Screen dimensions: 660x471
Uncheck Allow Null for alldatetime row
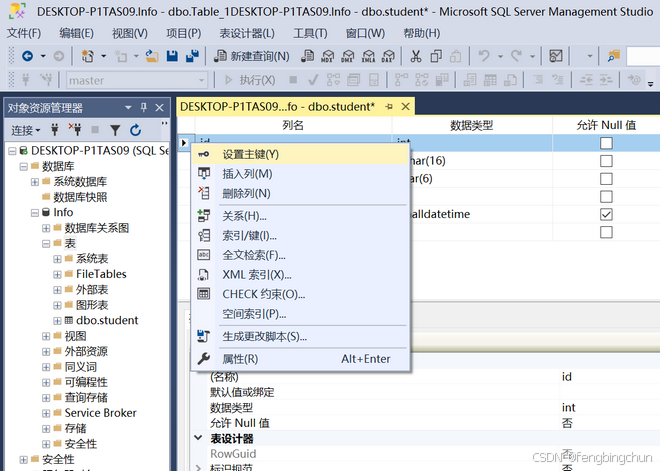(606, 215)
